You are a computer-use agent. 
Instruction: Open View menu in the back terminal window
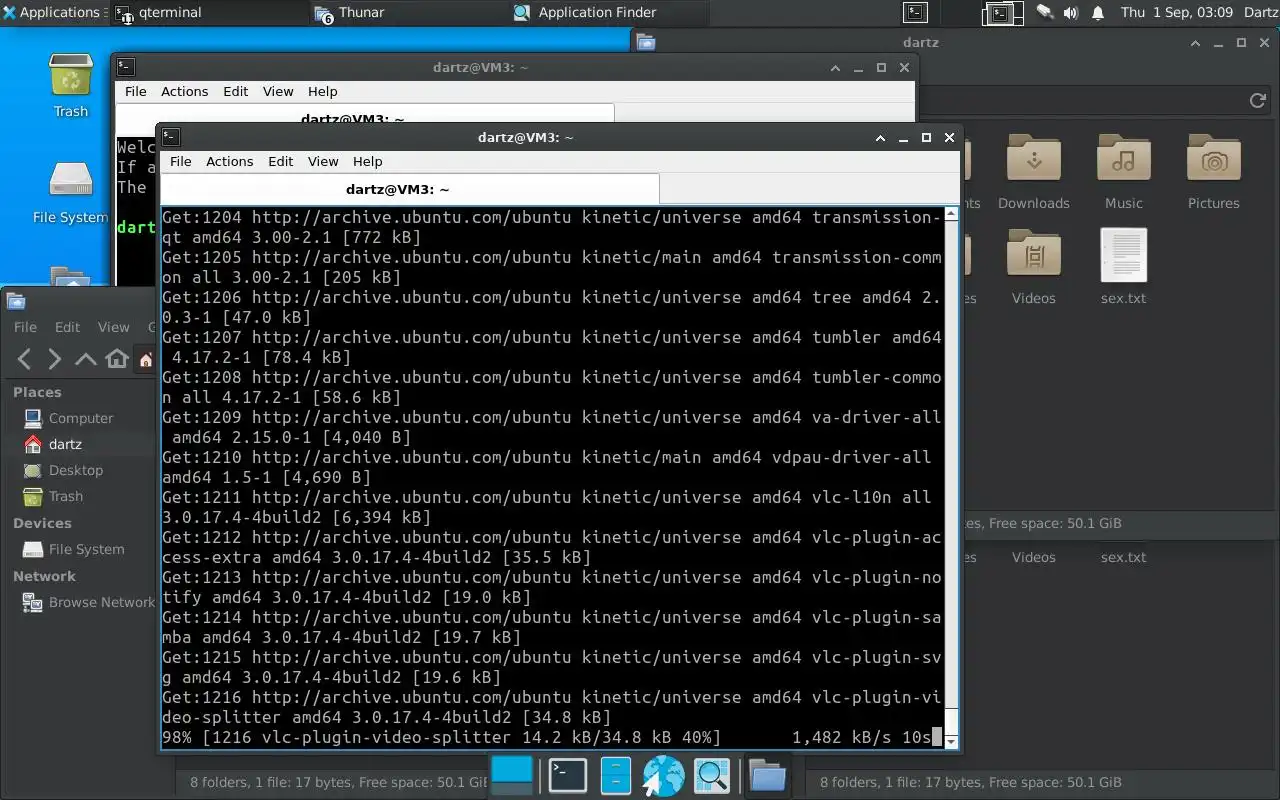coord(278,91)
